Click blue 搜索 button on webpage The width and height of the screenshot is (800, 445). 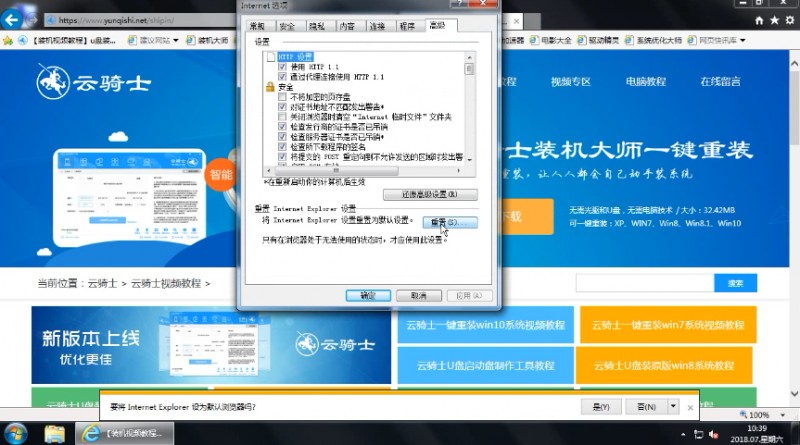click(x=735, y=283)
